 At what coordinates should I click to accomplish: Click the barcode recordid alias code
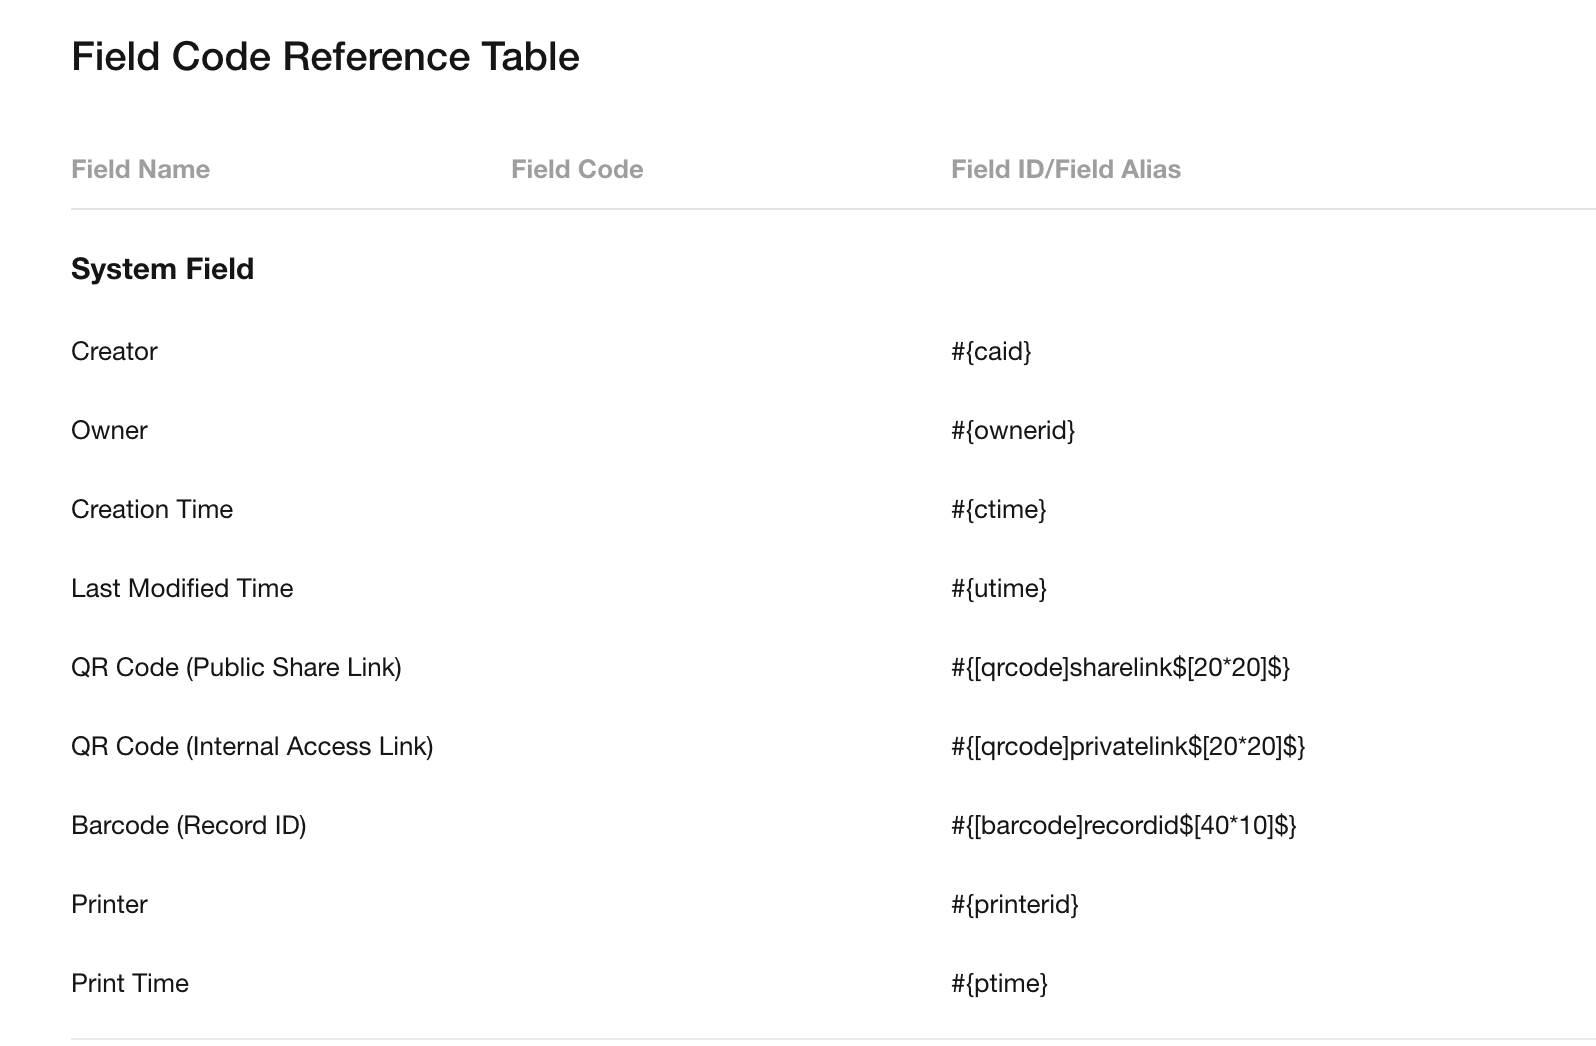click(1123, 825)
